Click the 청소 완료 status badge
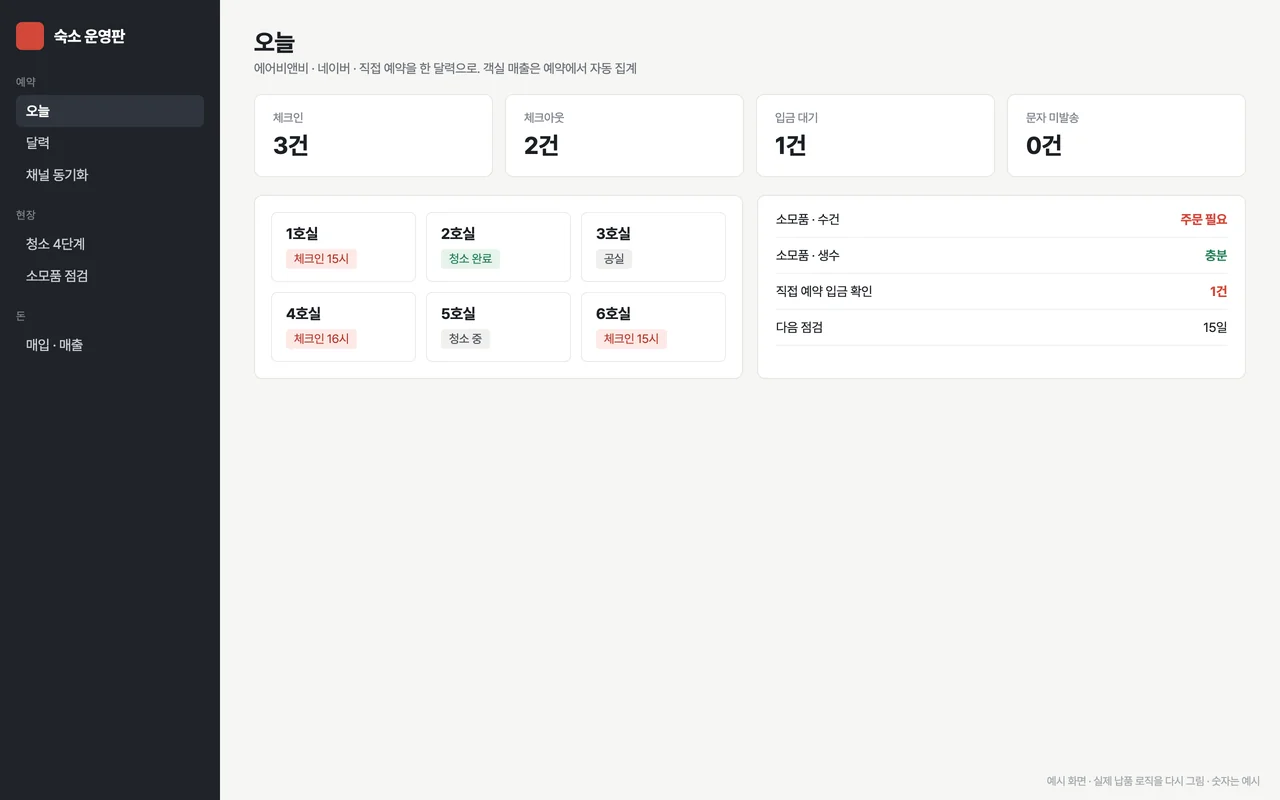Screen dimensions: 1280x800 [x=470, y=259]
